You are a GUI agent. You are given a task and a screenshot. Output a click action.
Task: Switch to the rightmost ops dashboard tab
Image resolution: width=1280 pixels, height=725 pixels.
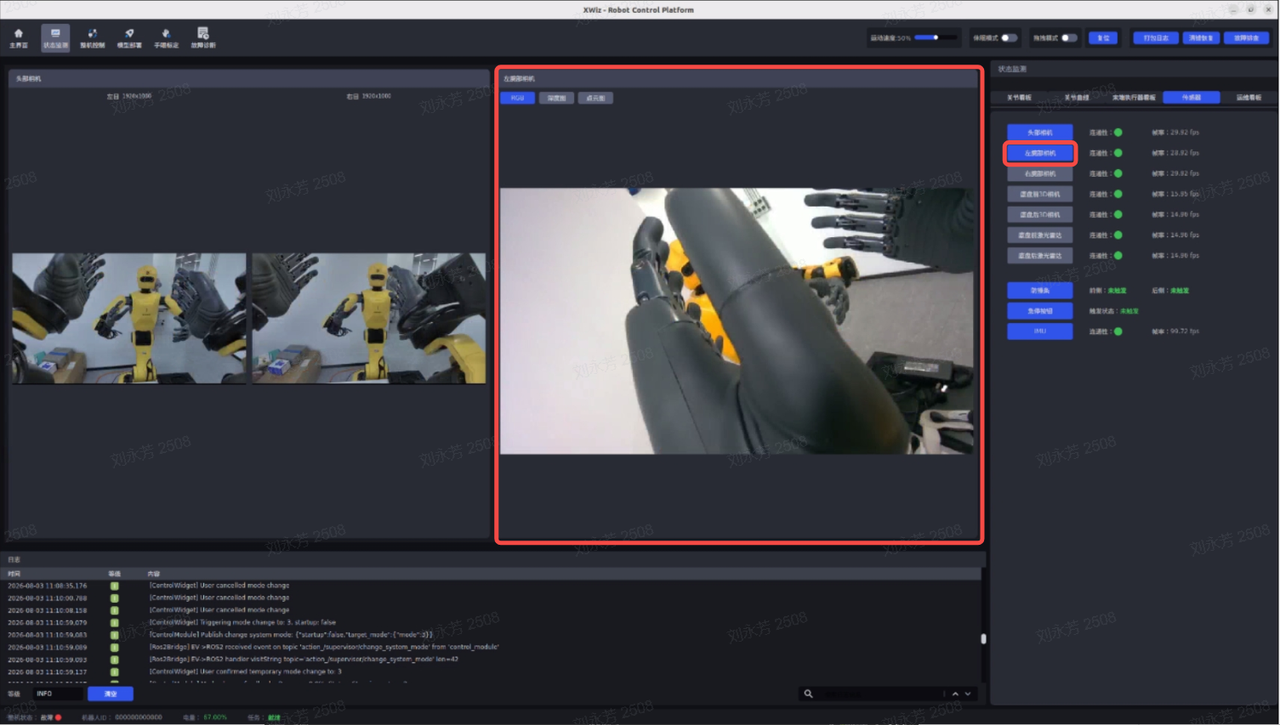click(x=1249, y=97)
